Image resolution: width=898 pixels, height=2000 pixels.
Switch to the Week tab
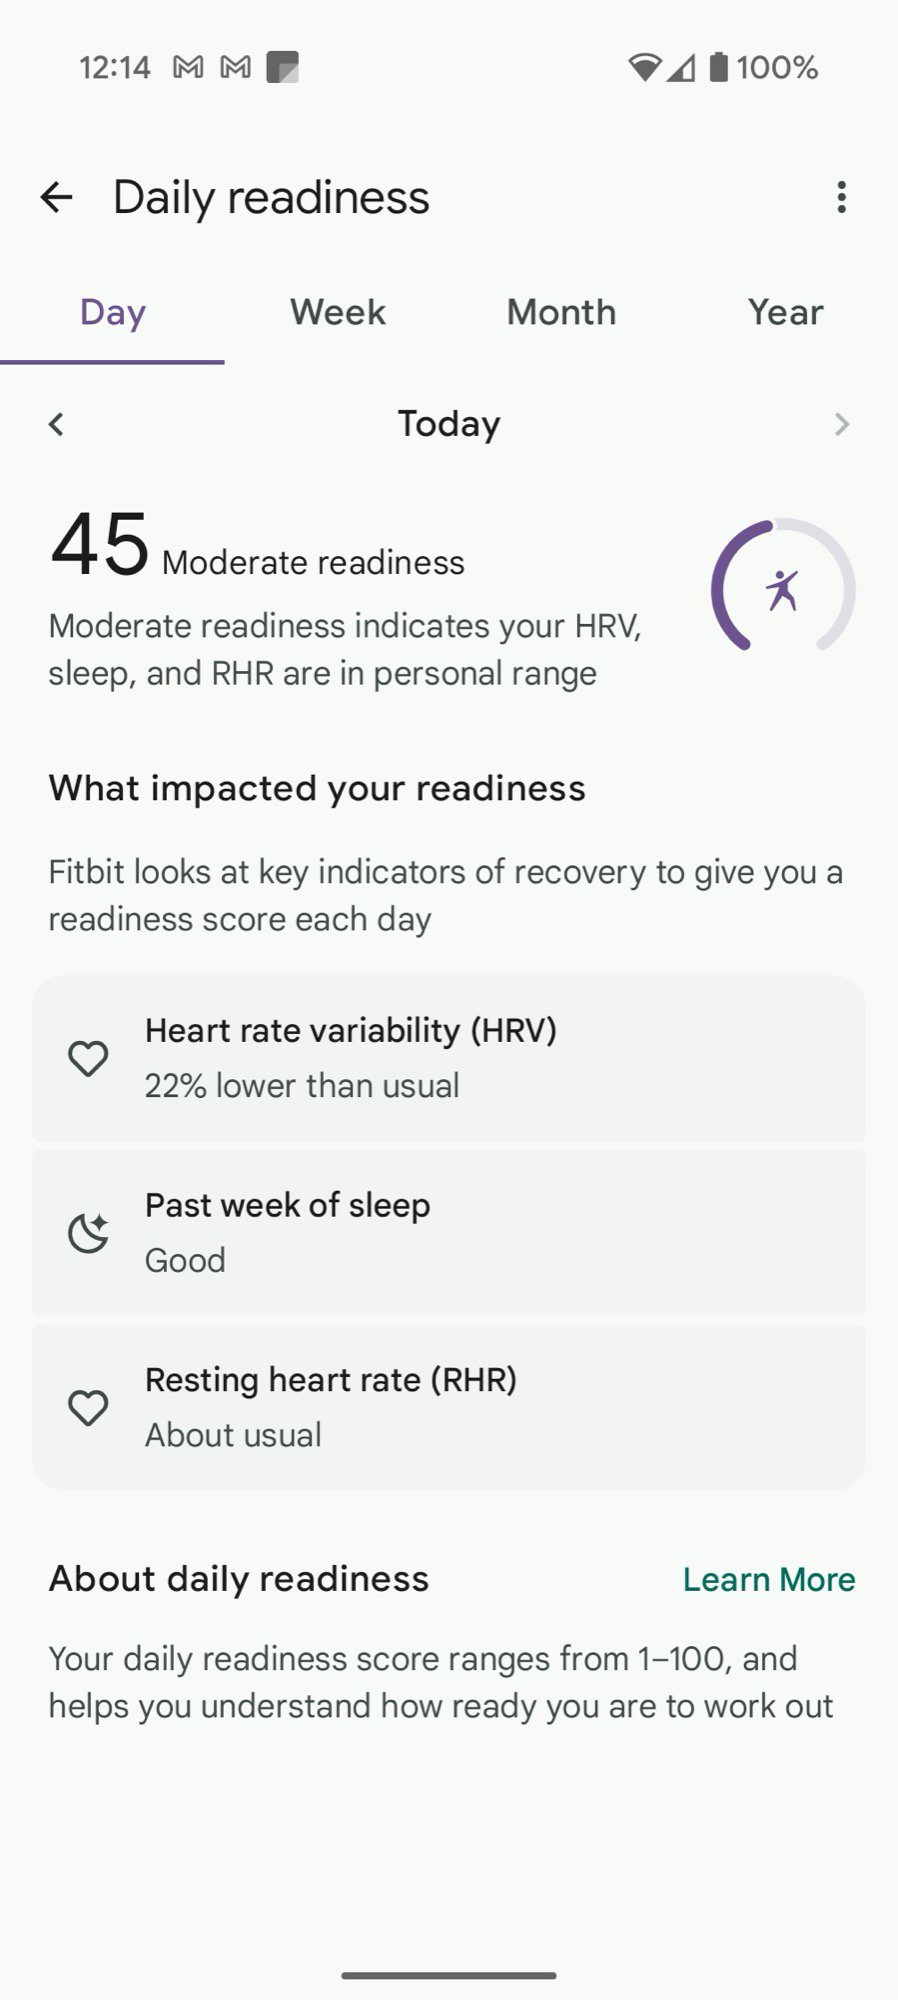click(337, 312)
